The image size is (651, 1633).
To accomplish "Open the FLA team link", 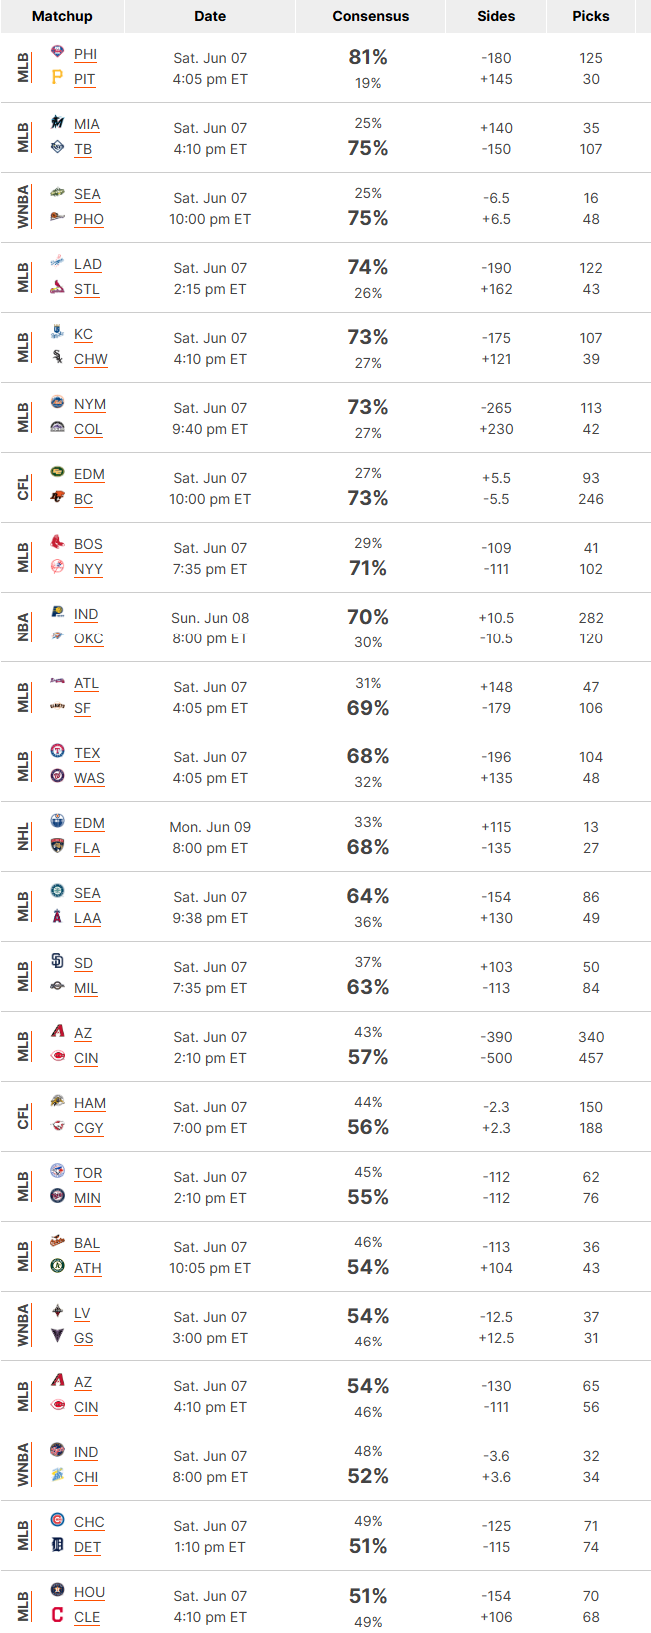I will click(x=87, y=848).
